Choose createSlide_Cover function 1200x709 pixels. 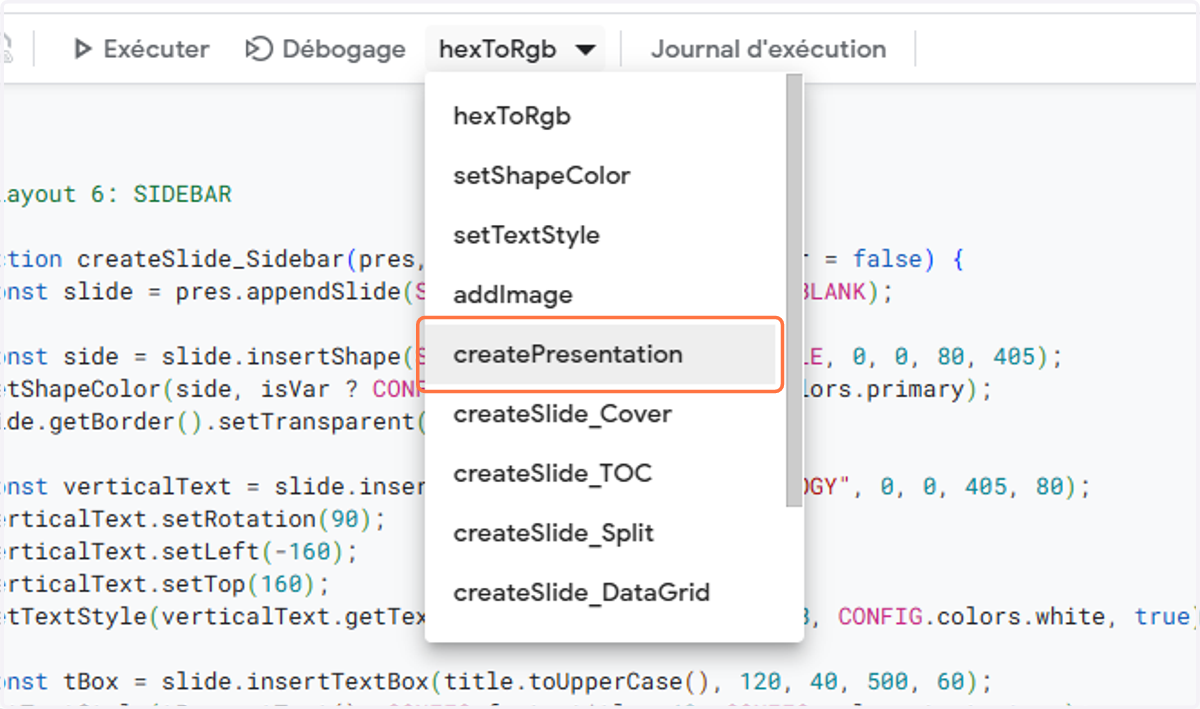coord(606,414)
